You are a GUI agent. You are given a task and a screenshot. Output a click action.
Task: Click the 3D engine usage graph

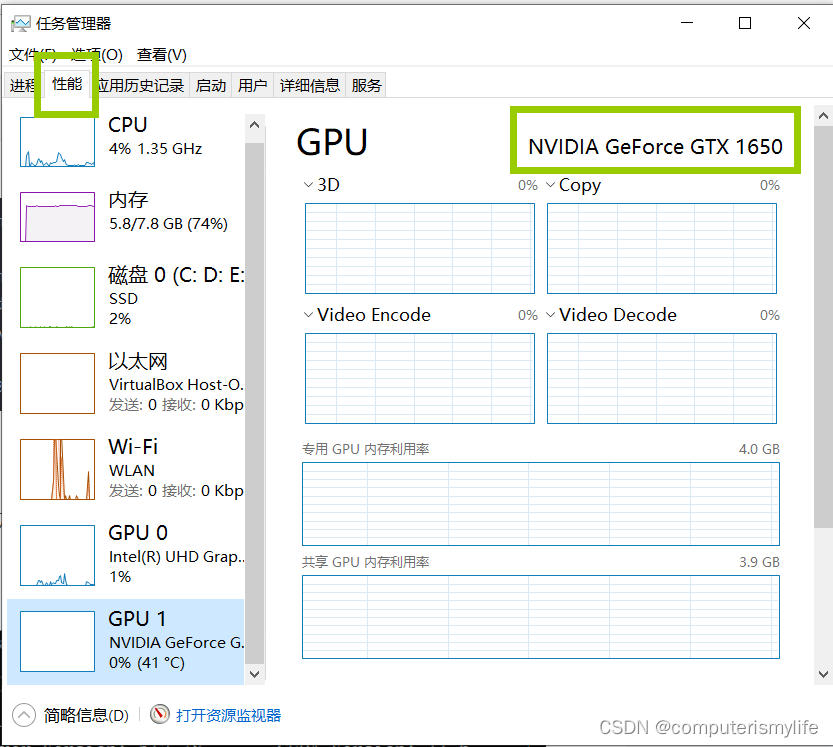(420, 248)
